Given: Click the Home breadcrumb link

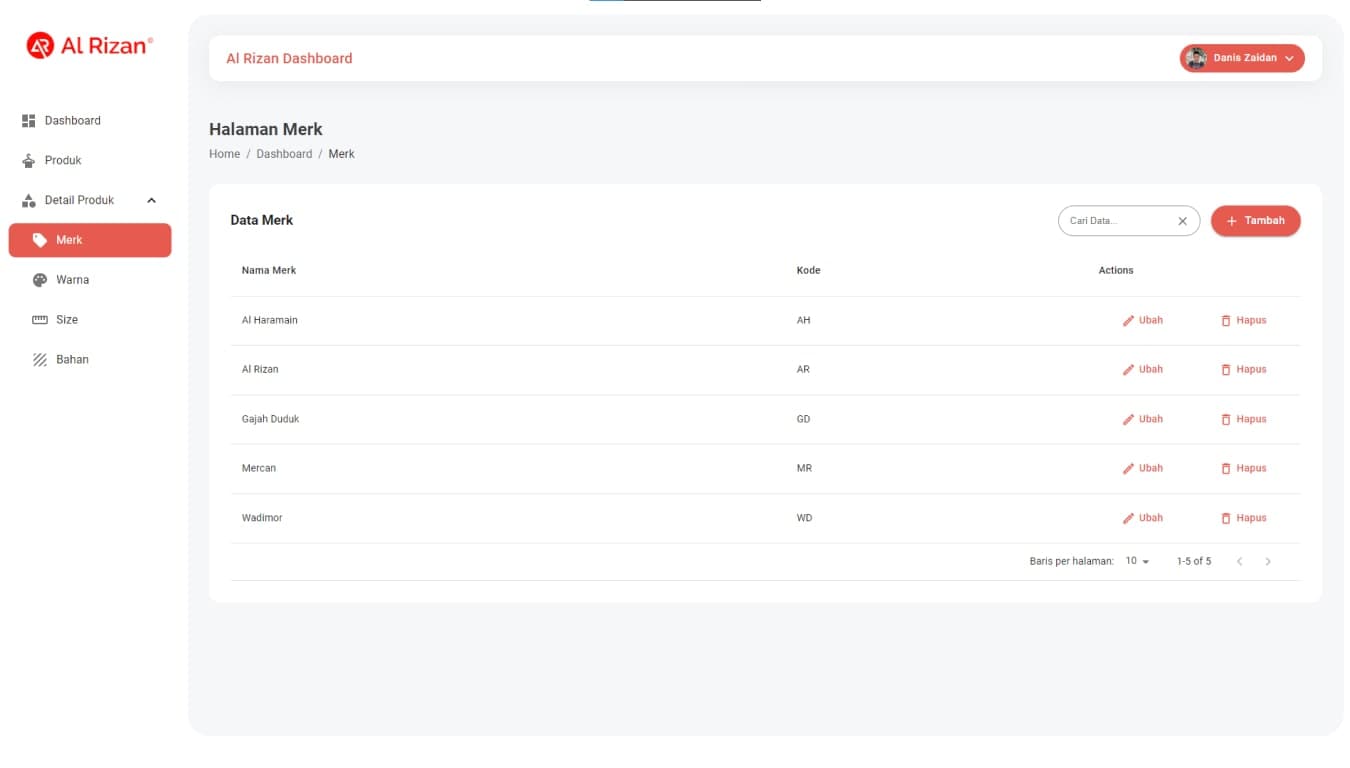Looking at the screenshot, I should pos(224,154).
